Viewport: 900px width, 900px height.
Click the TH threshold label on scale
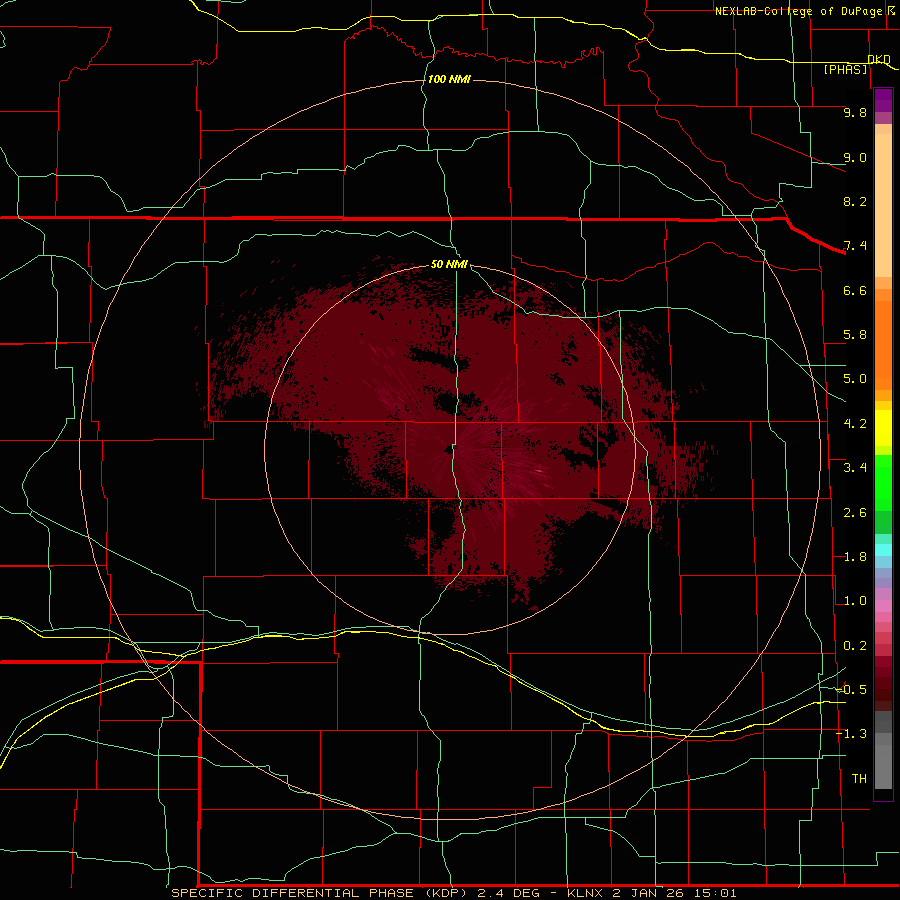point(859,779)
